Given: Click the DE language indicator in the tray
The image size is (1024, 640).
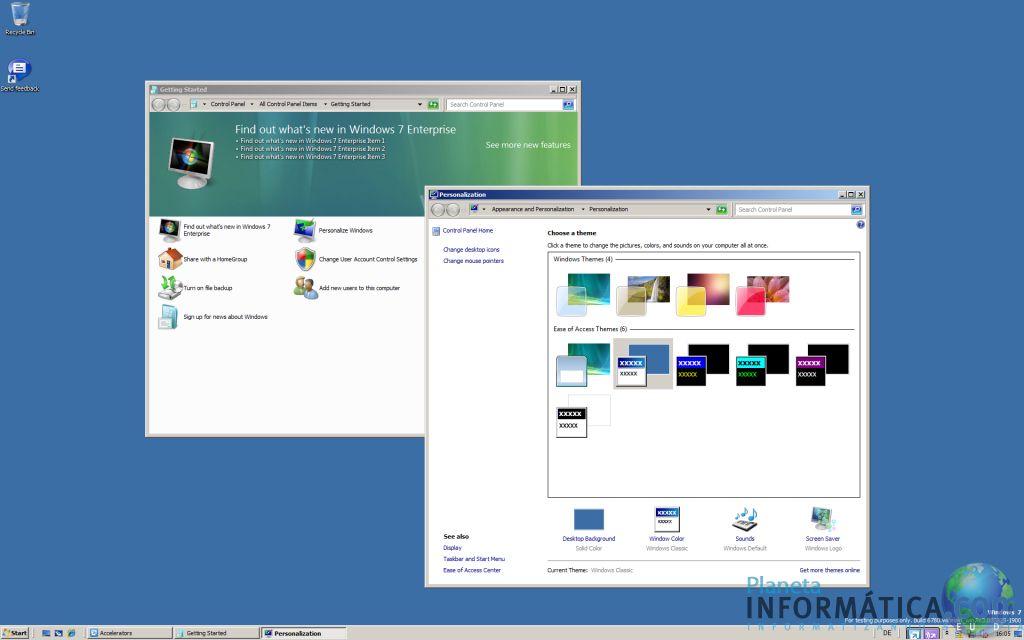Looking at the screenshot, I should [x=887, y=633].
